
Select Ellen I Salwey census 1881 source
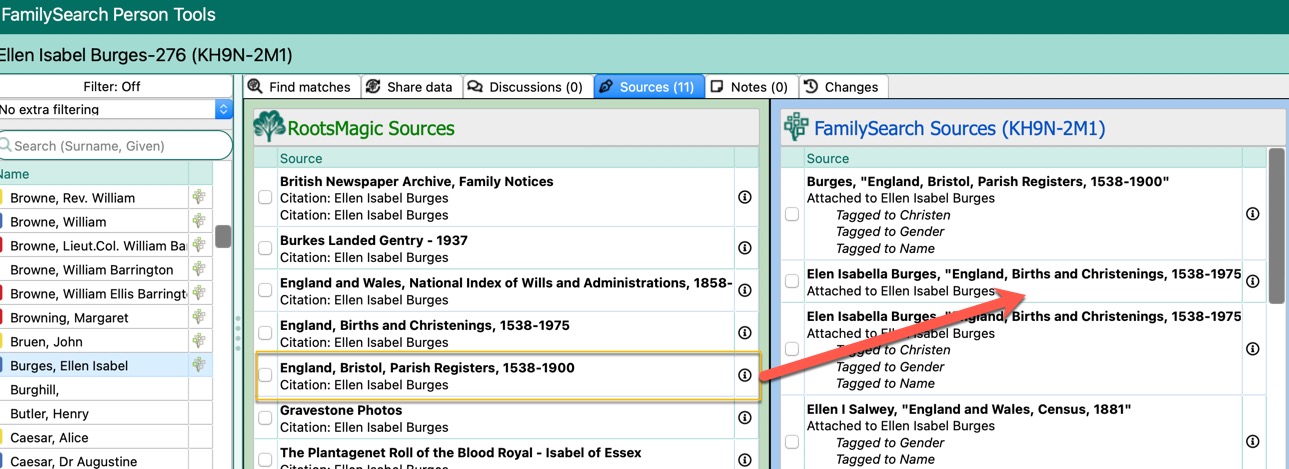1024,435
